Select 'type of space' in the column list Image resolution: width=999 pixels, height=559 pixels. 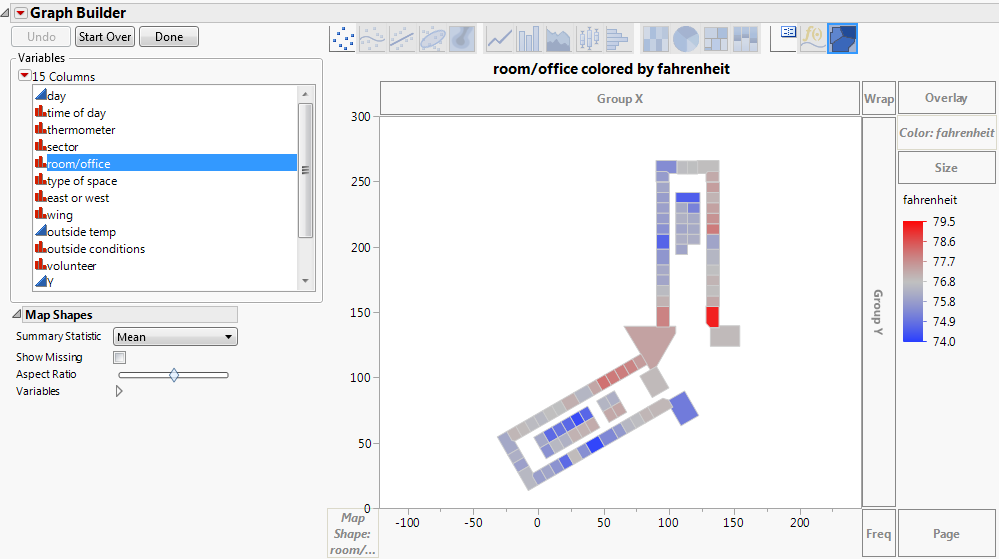tap(82, 181)
